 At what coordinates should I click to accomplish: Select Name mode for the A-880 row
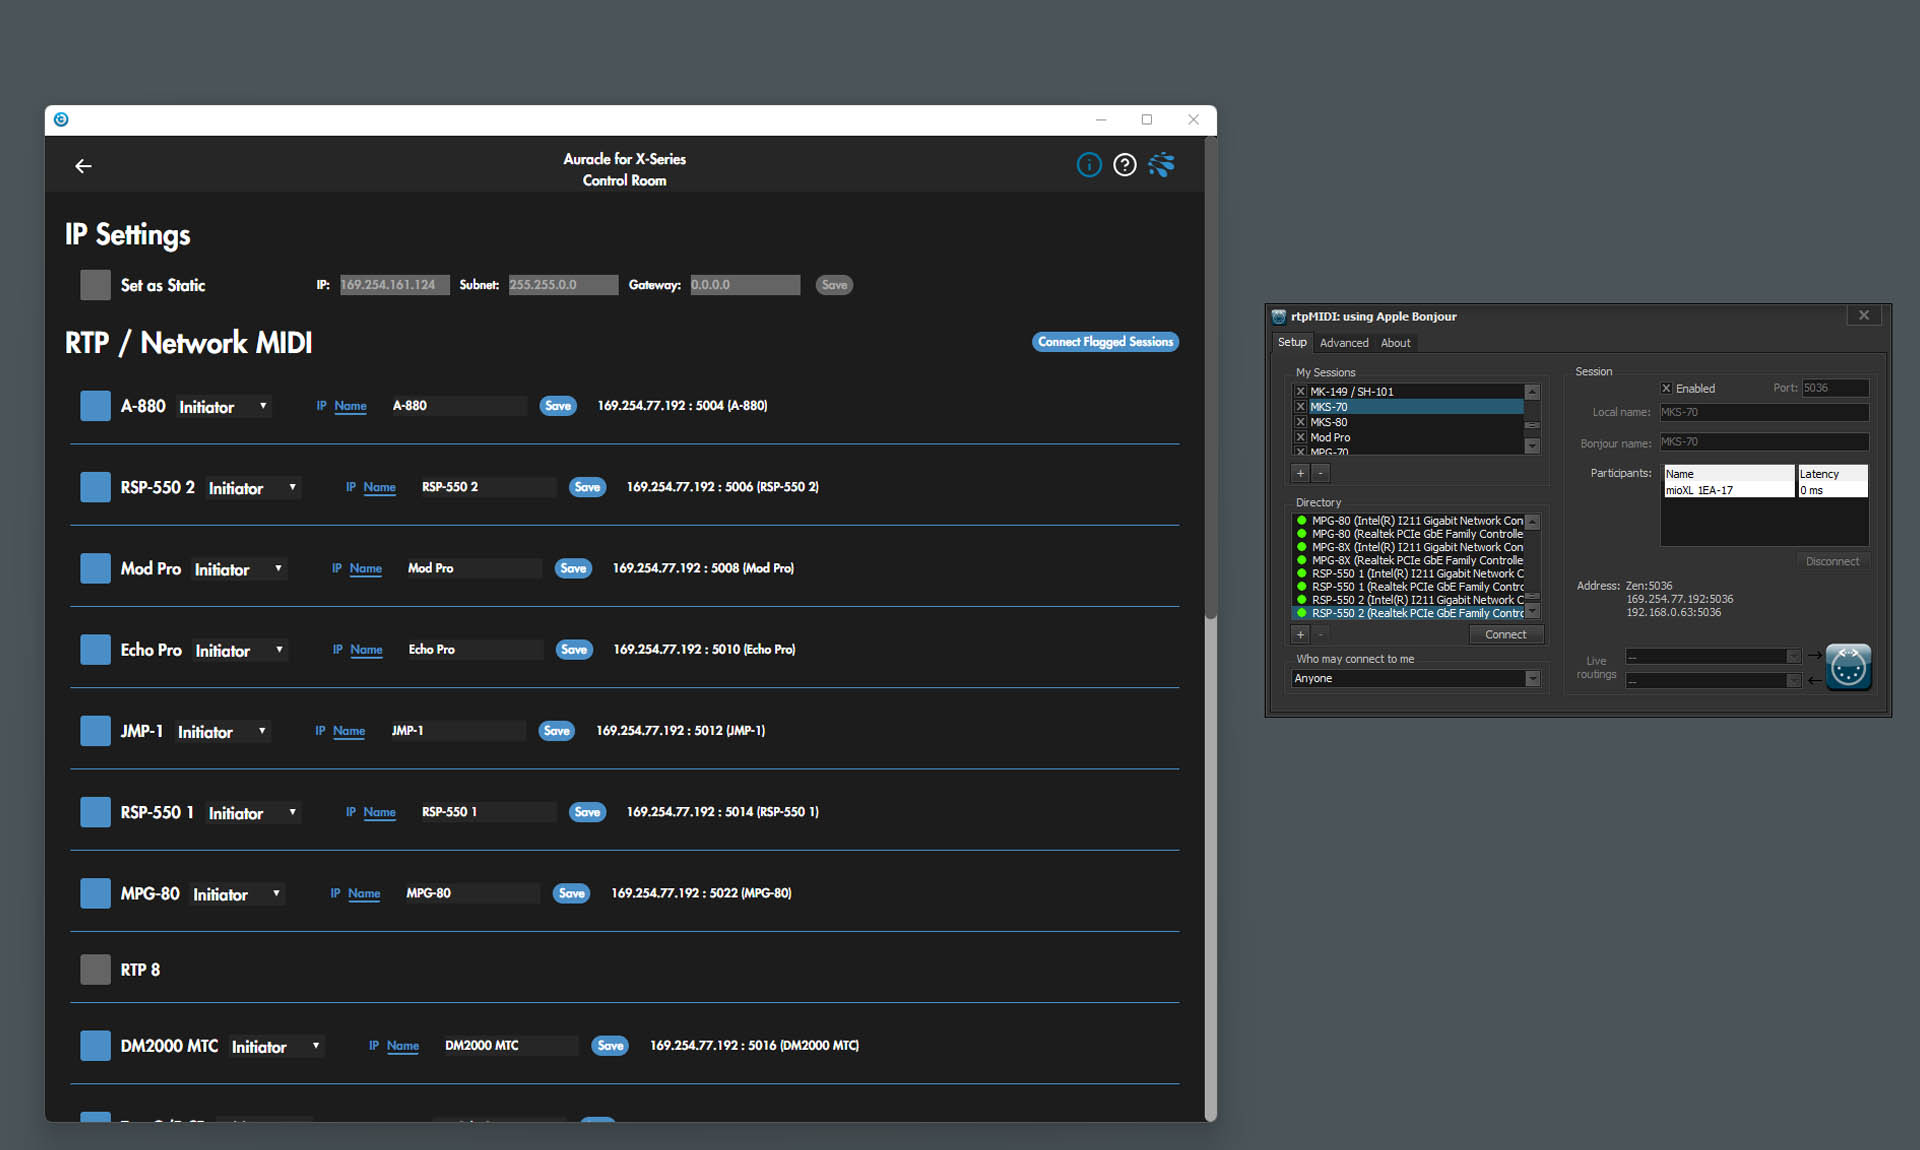[x=350, y=406]
